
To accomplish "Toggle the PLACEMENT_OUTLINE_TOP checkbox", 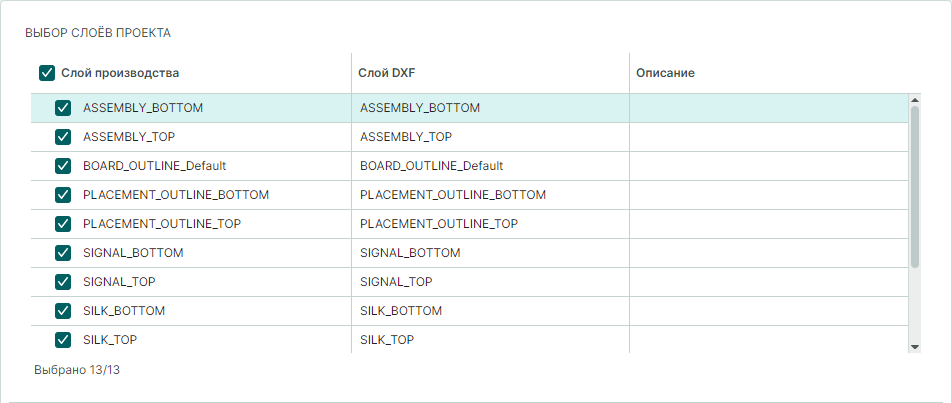I will click(63, 224).
